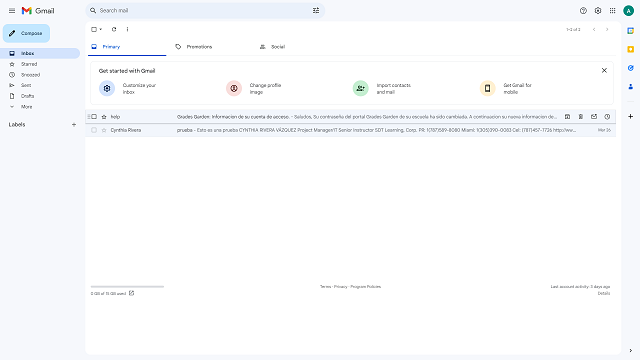Get add-ons plus icon
Viewport: 640px width, 360px height.
click(x=631, y=116)
